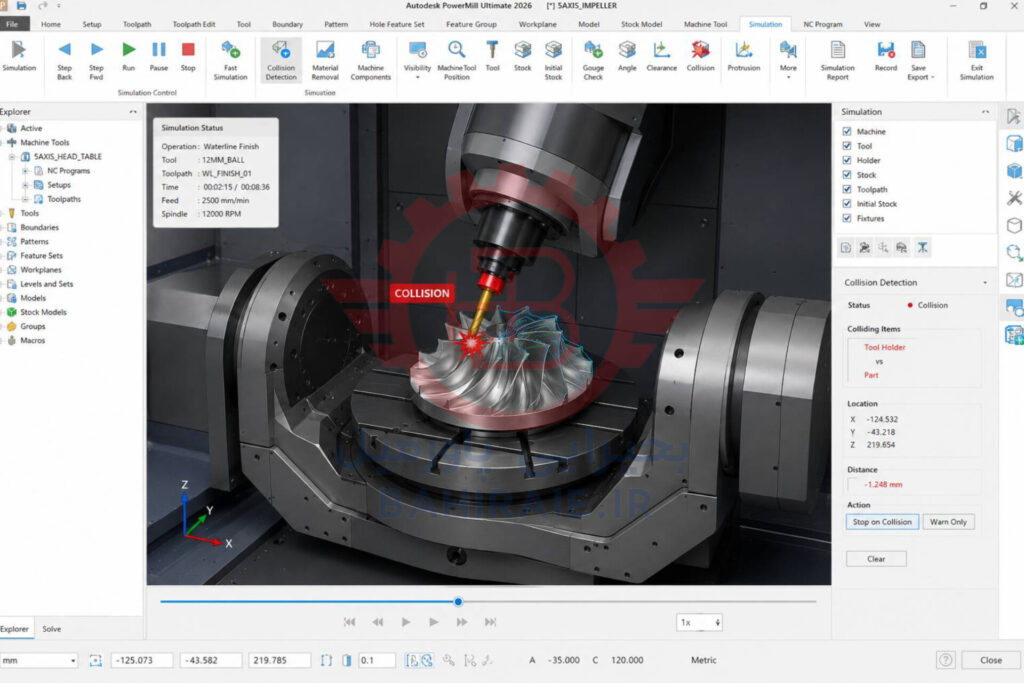1024x683 pixels.
Task: Open the playback speed 1x dropdown
Action: pyautogui.click(x=699, y=622)
